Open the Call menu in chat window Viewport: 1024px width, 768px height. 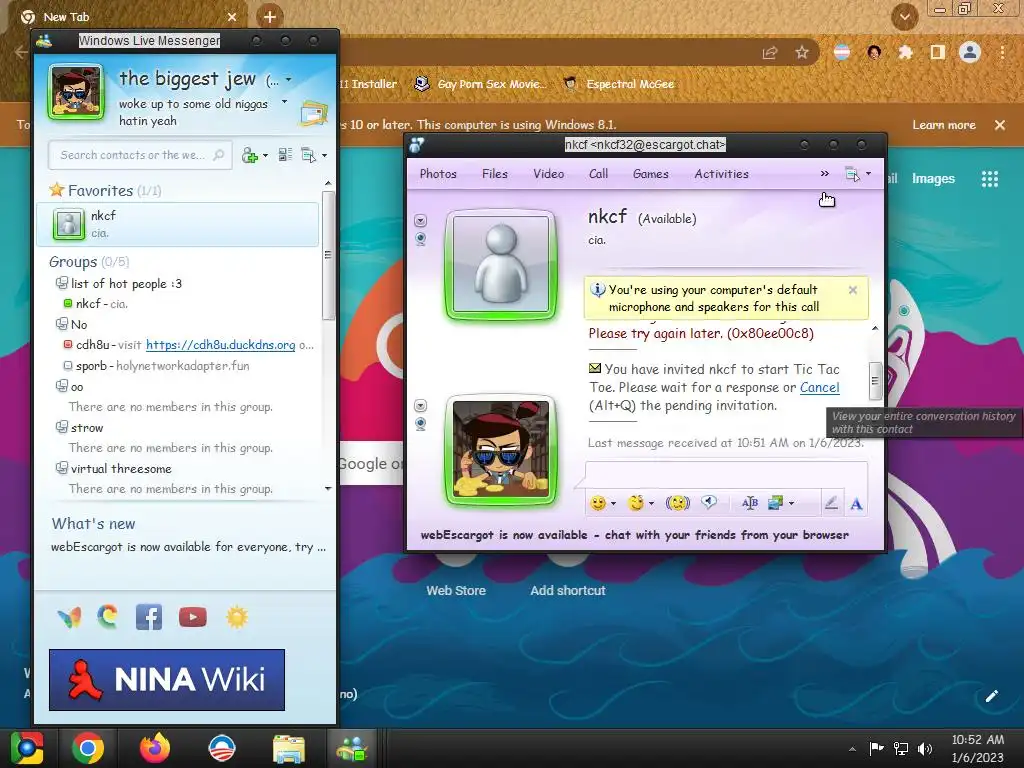pos(598,174)
